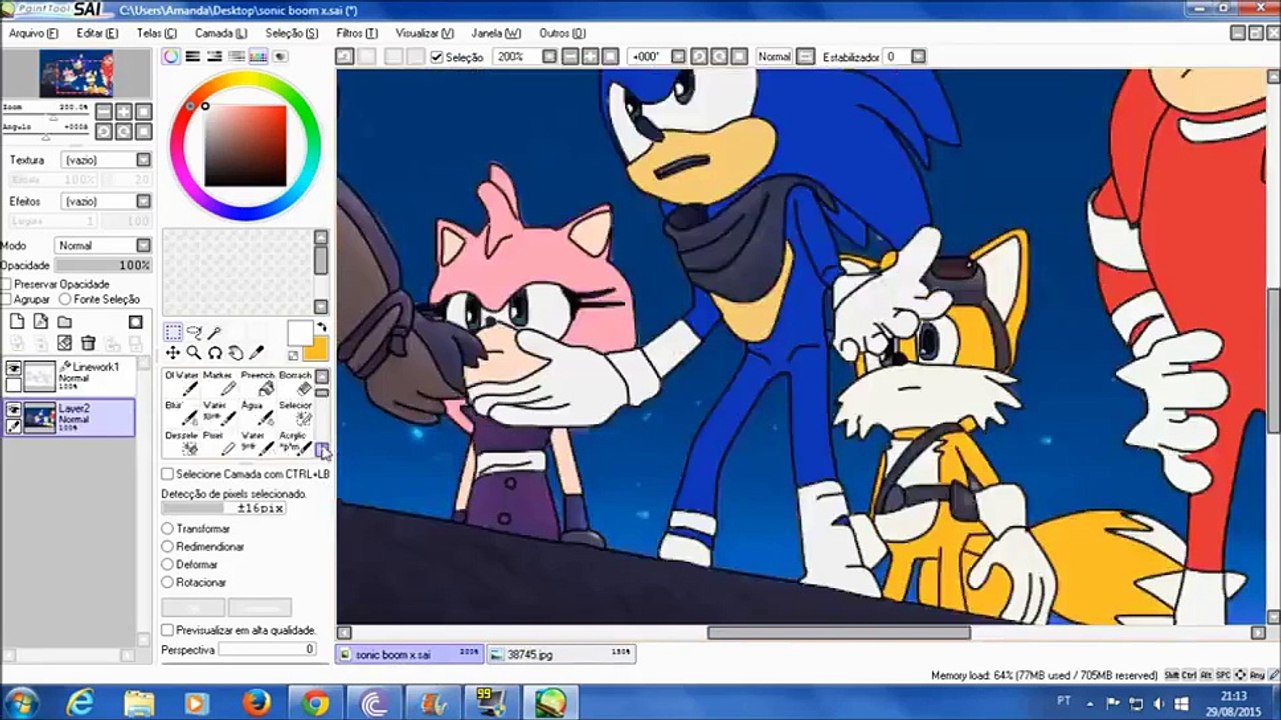
Task: Zoom out using navigator minus button
Action: [x=106, y=112]
